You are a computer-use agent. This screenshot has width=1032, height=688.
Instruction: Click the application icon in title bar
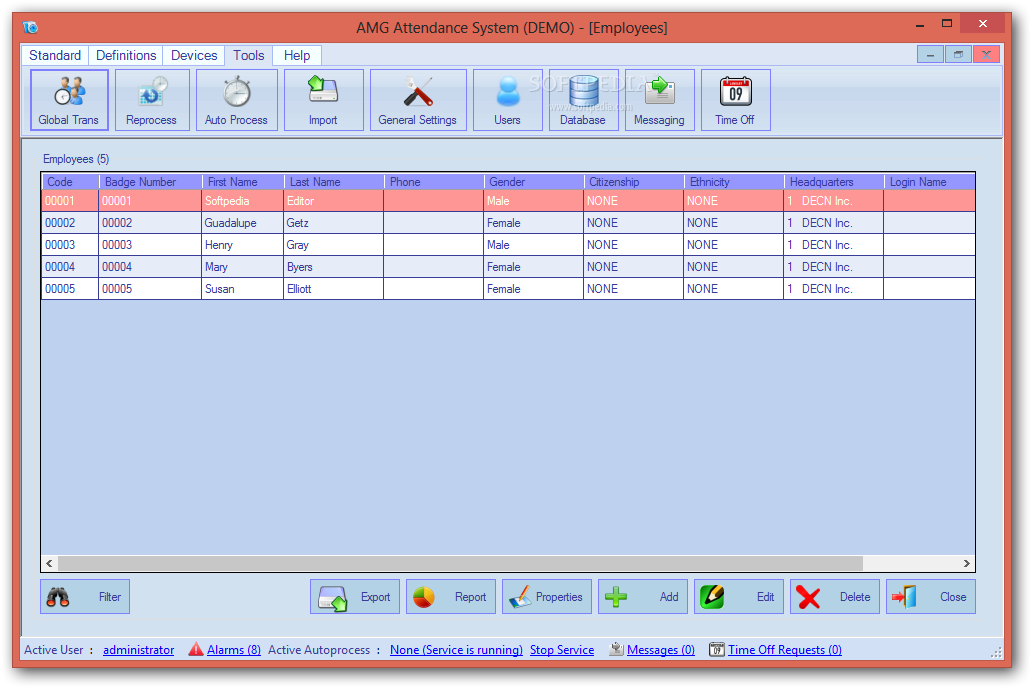point(30,27)
